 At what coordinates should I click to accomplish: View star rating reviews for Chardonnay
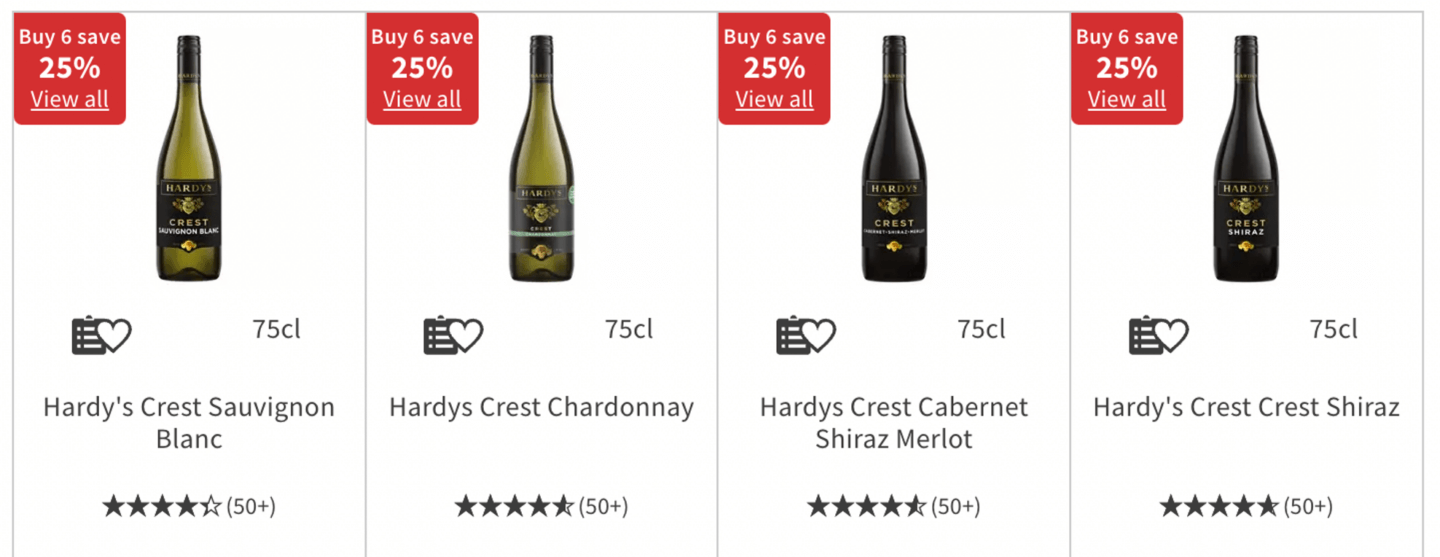[541, 506]
